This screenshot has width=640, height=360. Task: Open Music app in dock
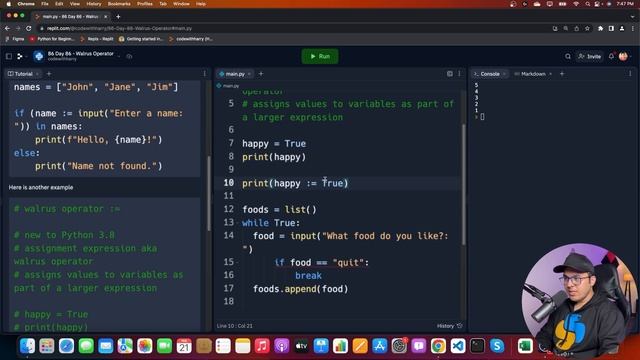(262, 346)
